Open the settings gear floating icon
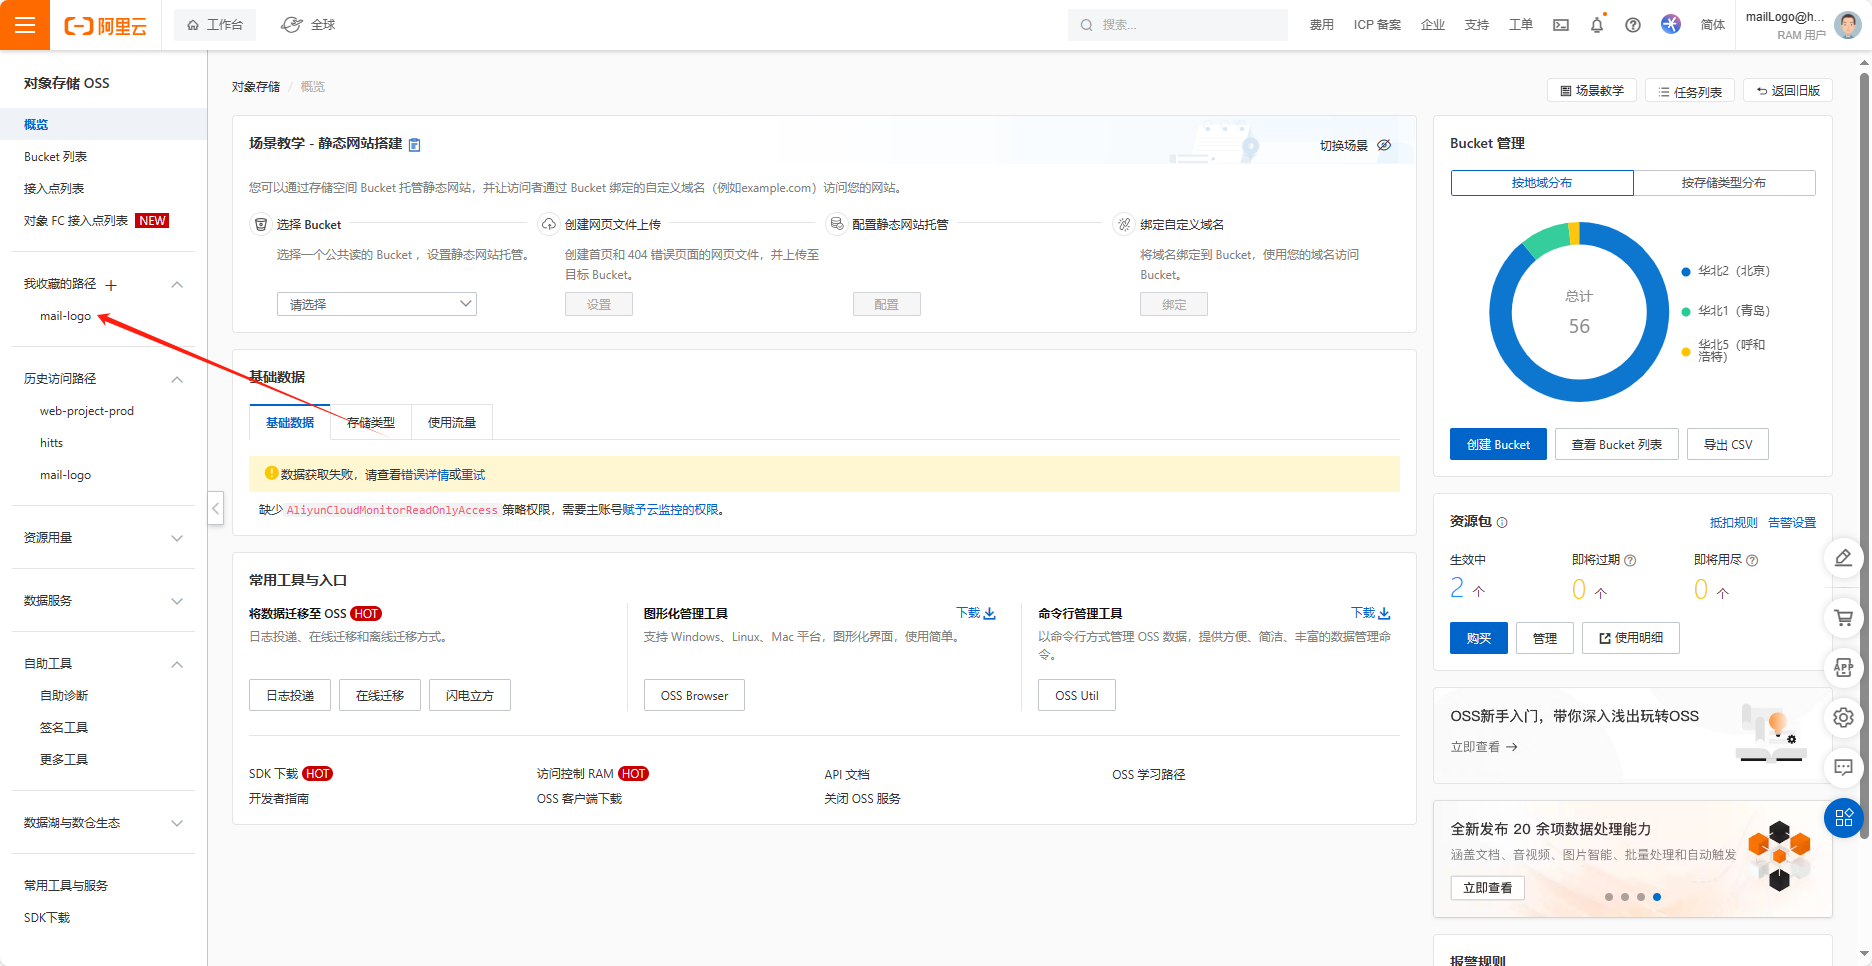The width and height of the screenshot is (1872, 966). [x=1843, y=717]
